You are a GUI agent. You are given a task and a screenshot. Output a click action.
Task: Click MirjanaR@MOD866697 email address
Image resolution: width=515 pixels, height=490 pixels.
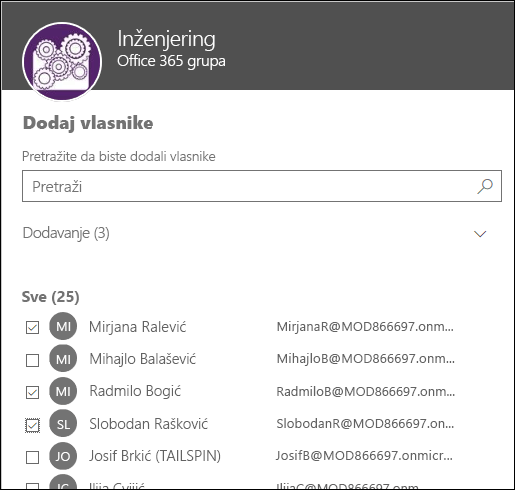pyautogui.click(x=365, y=327)
